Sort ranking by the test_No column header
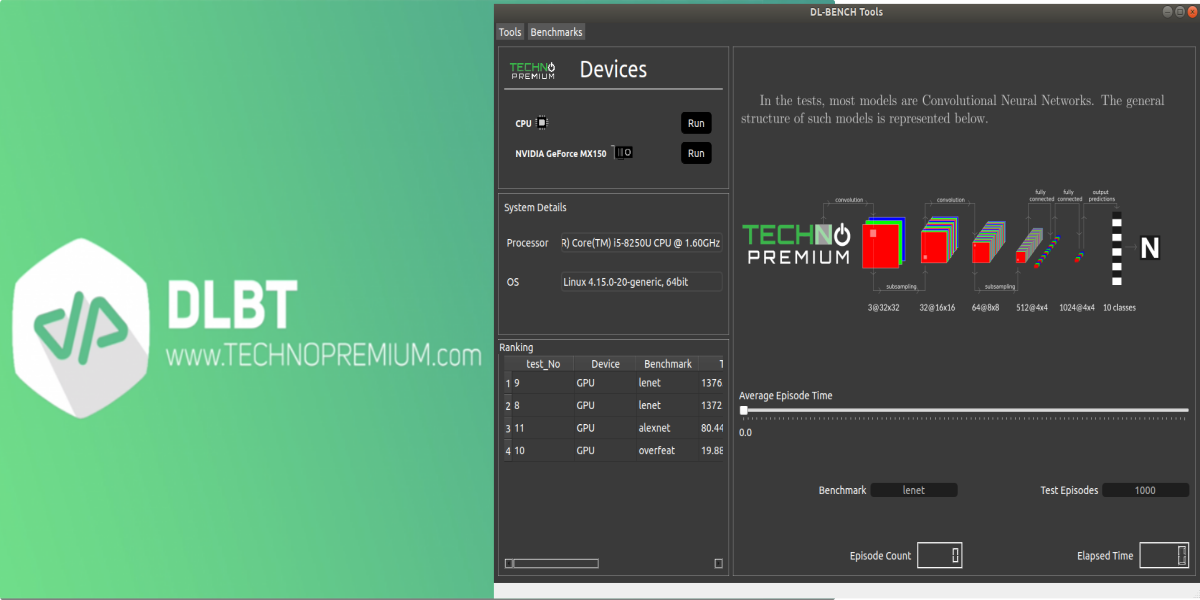Image resolution: width=1200 pixels, height=600 pixels. pyautogui.click(x=543, y=364)
